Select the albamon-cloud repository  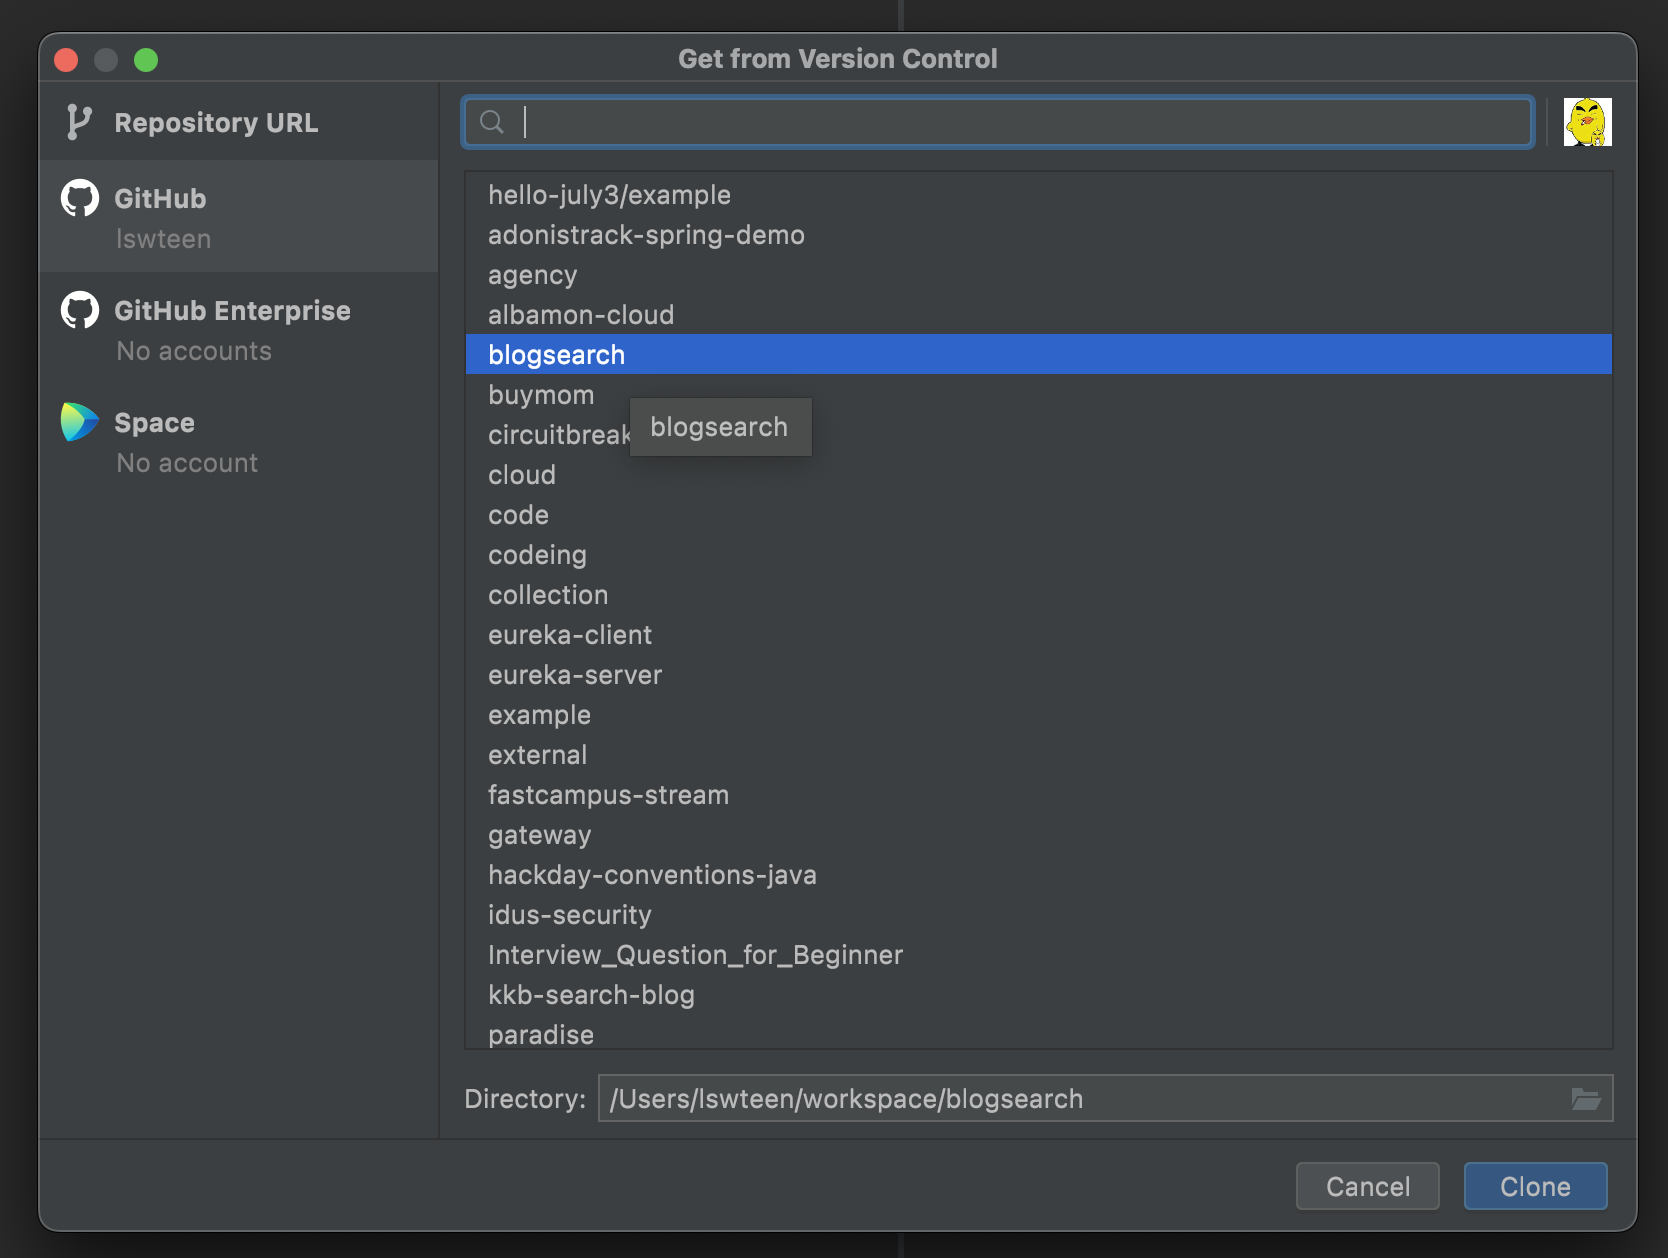[1038, 314]
